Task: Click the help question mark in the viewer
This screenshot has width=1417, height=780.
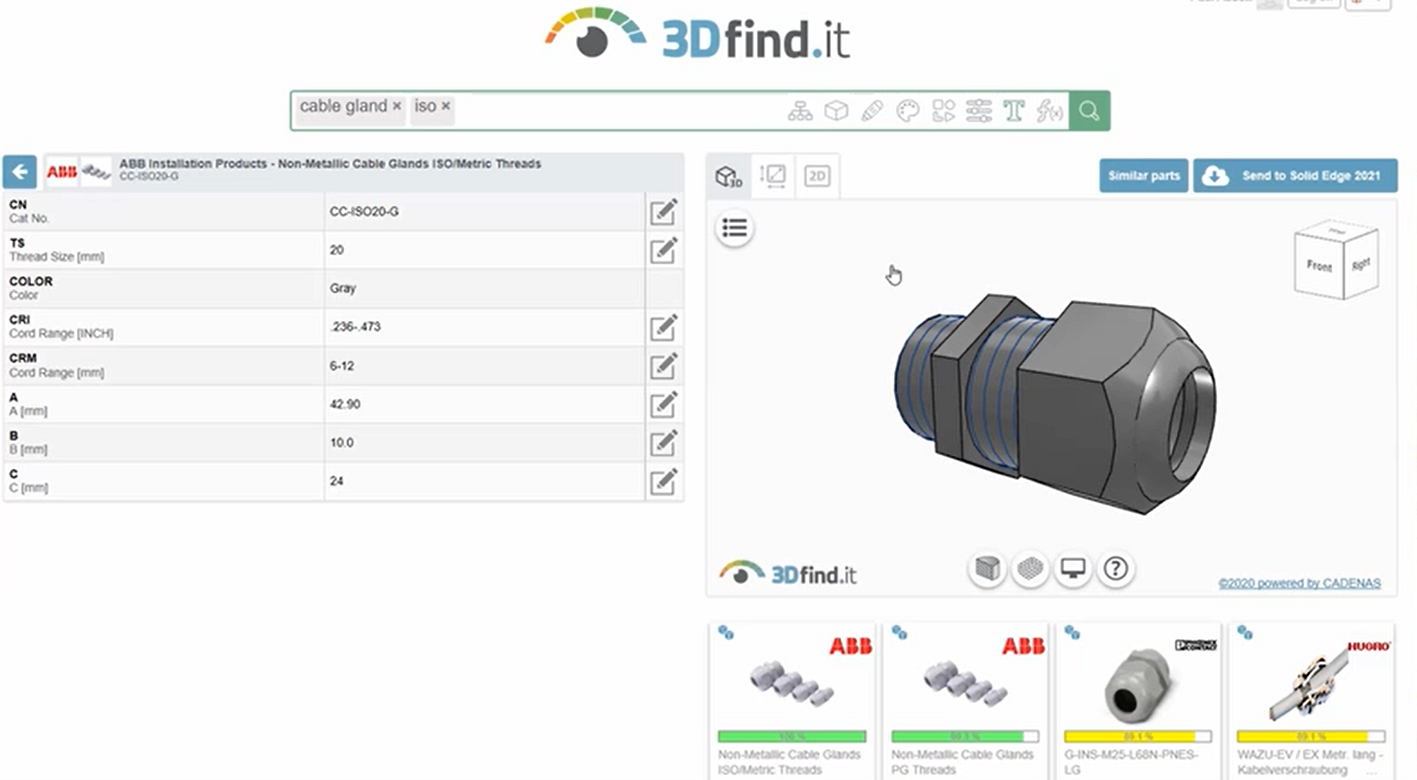Action: pyautogui.click(x=1115, y=568)
